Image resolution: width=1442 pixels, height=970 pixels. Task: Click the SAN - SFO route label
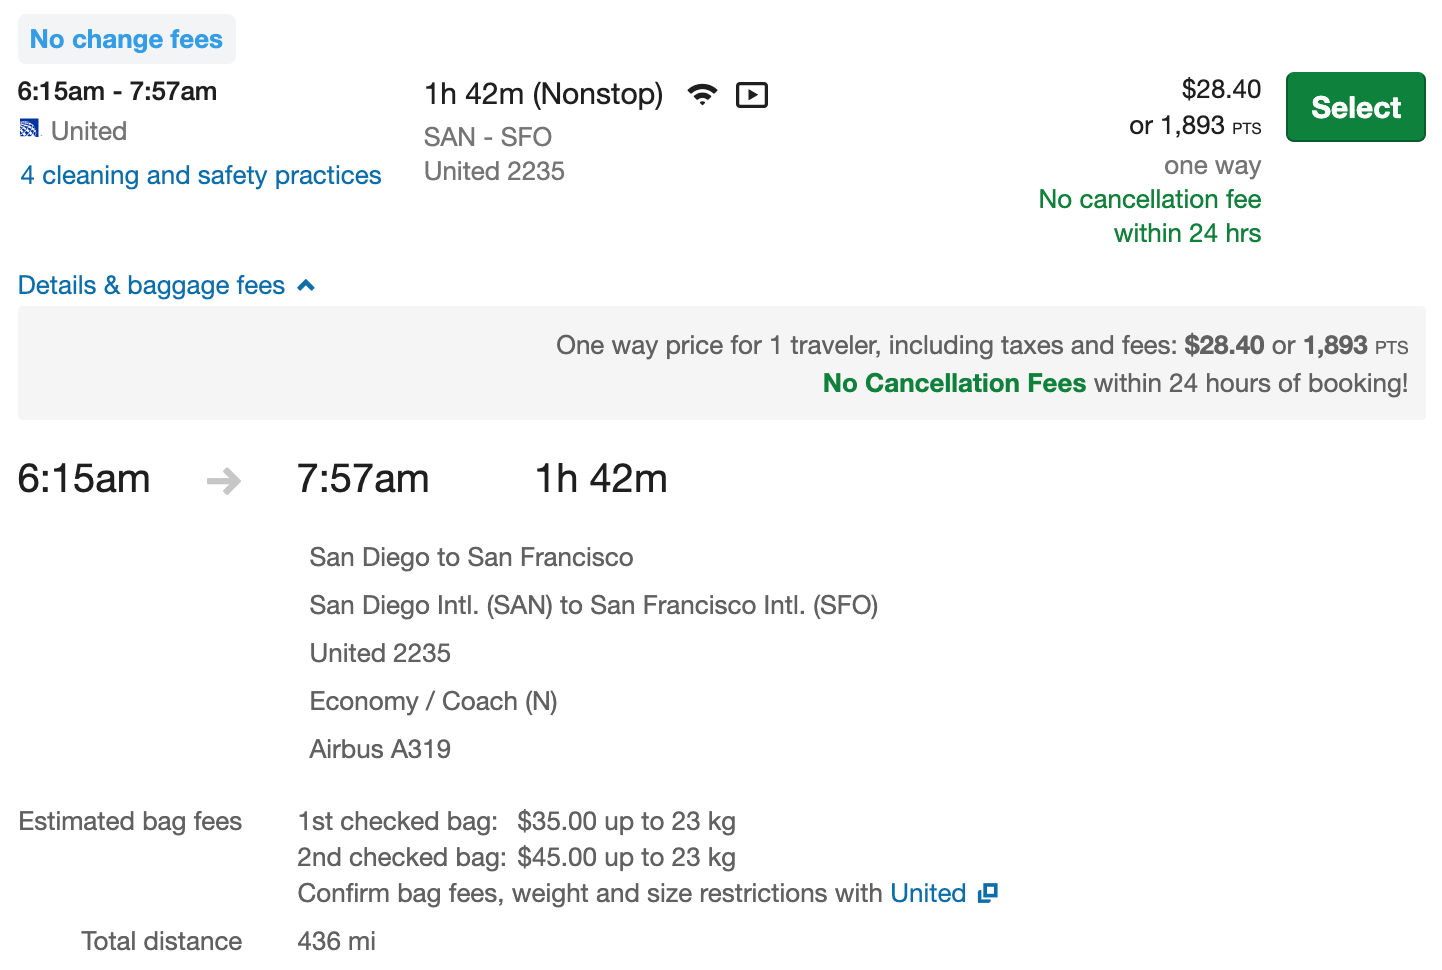(x=488, y=137)
